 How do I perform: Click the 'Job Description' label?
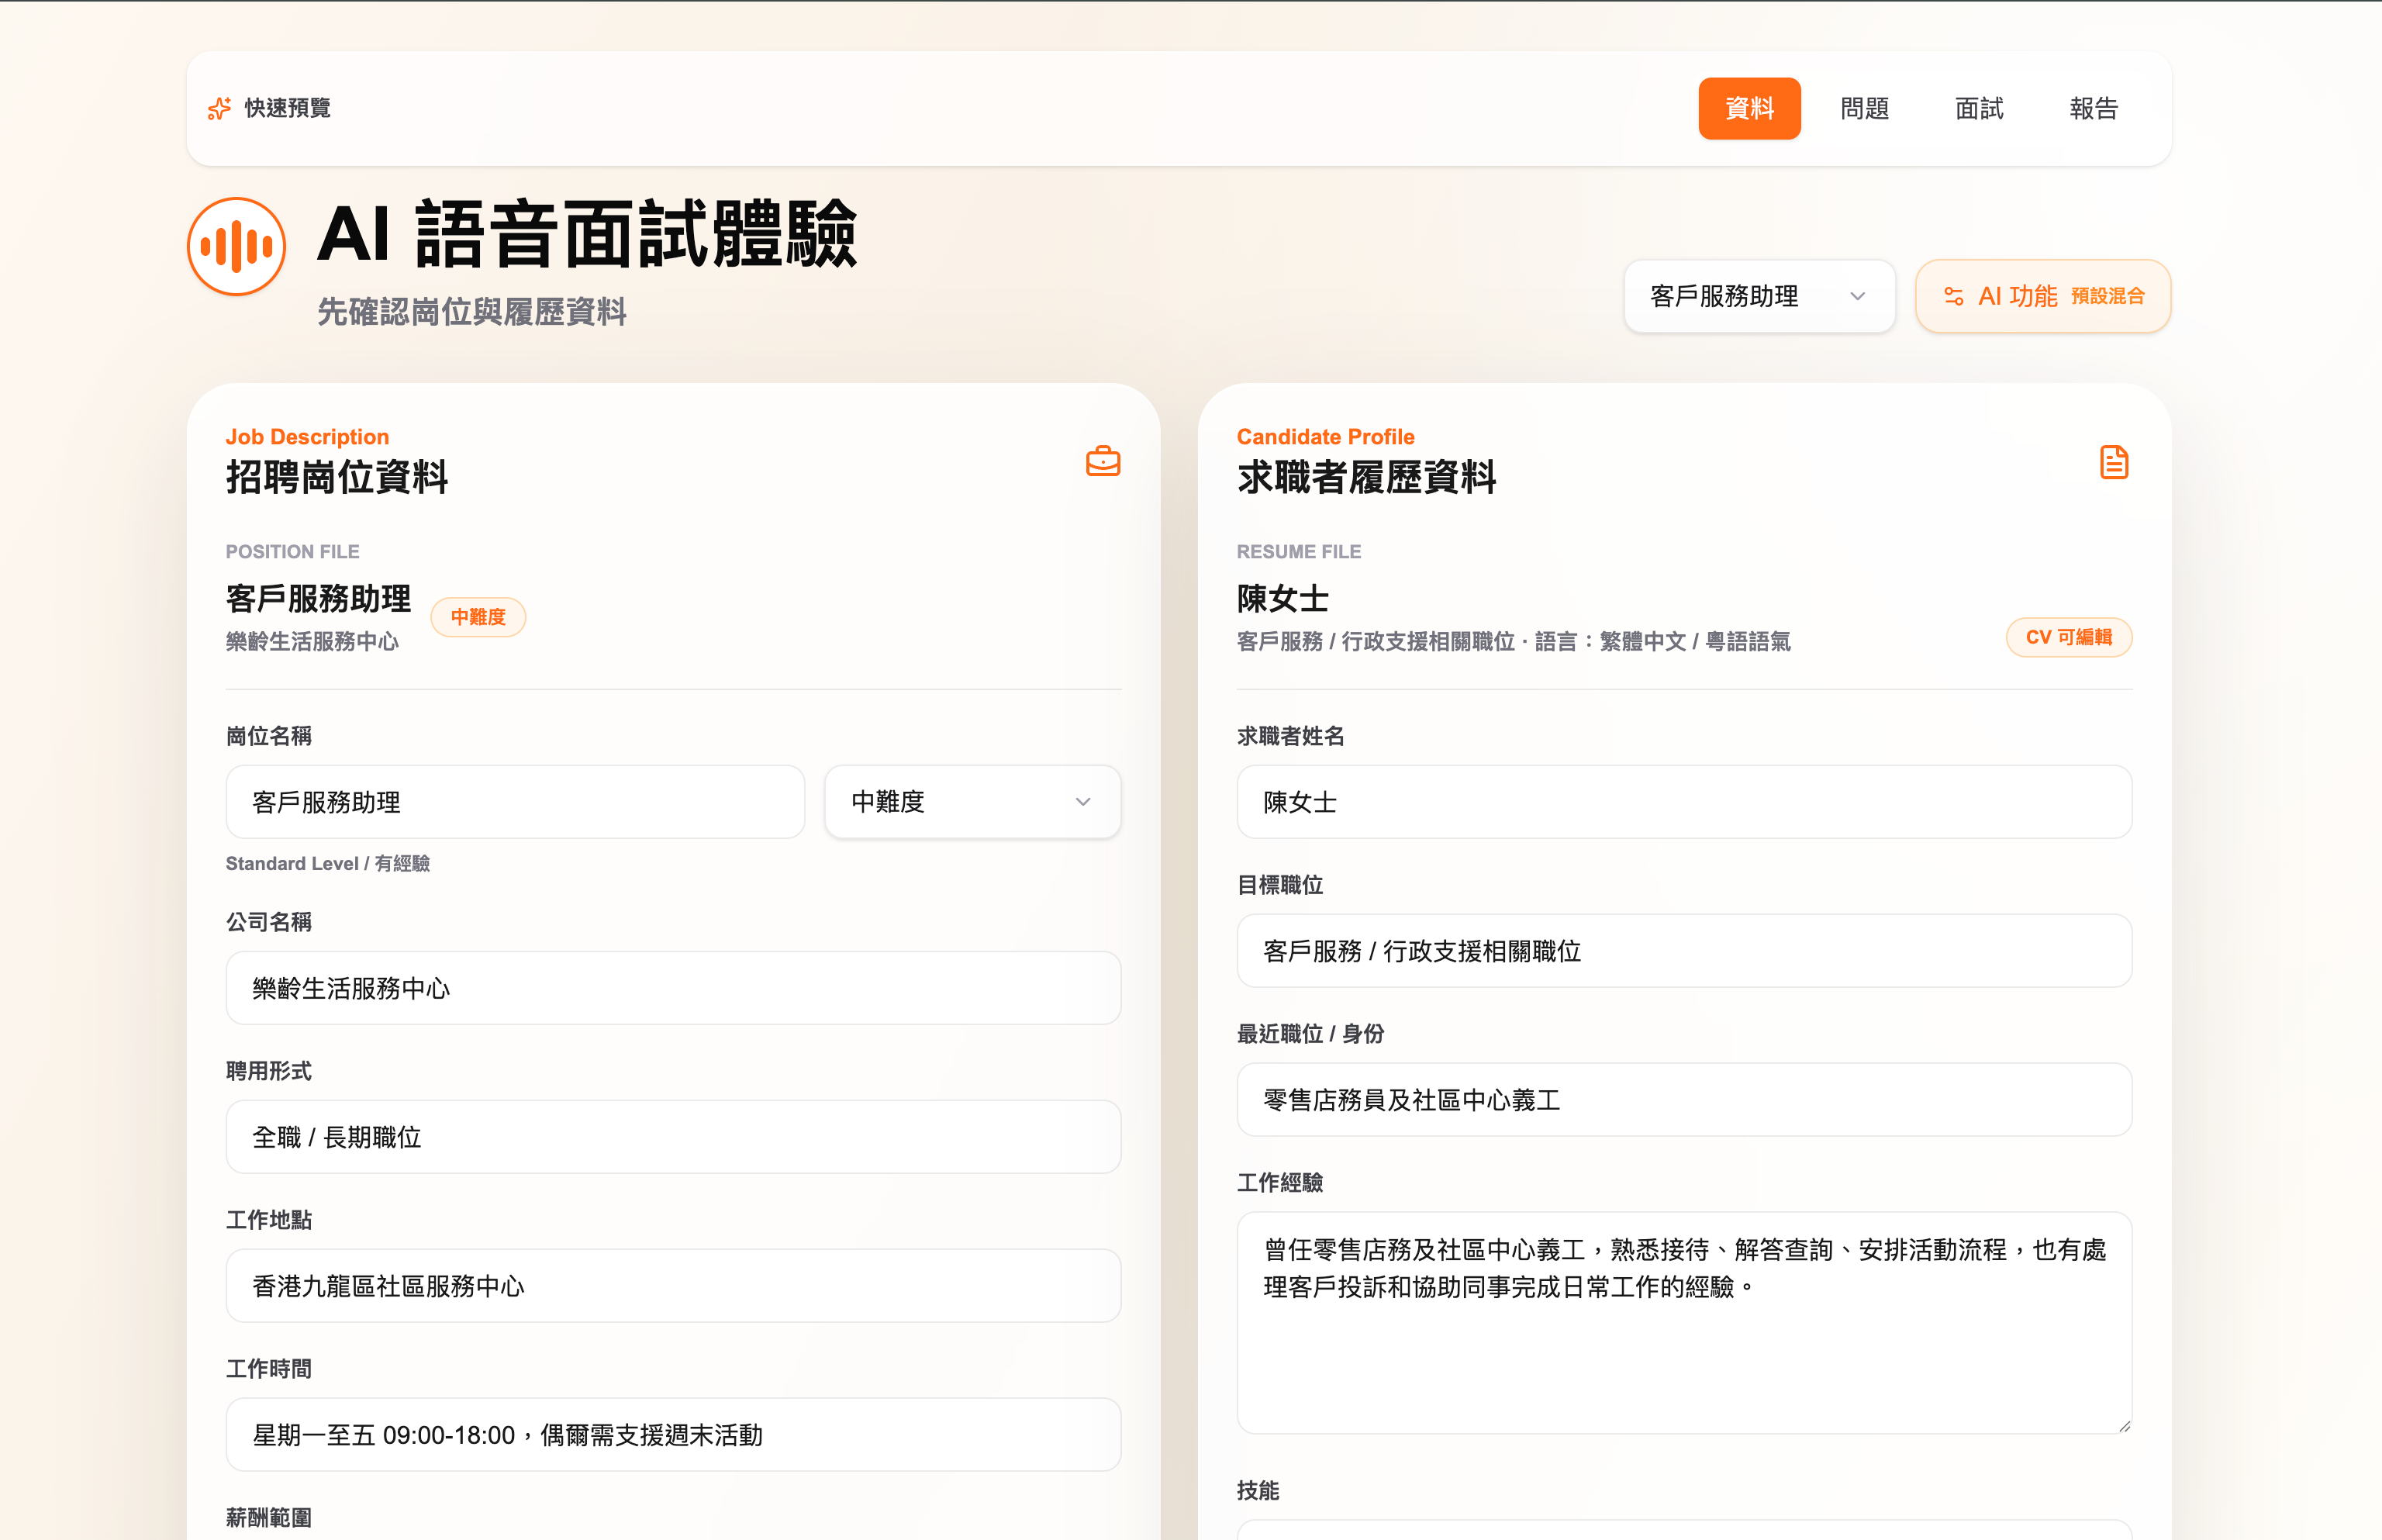tap(307, 437)
